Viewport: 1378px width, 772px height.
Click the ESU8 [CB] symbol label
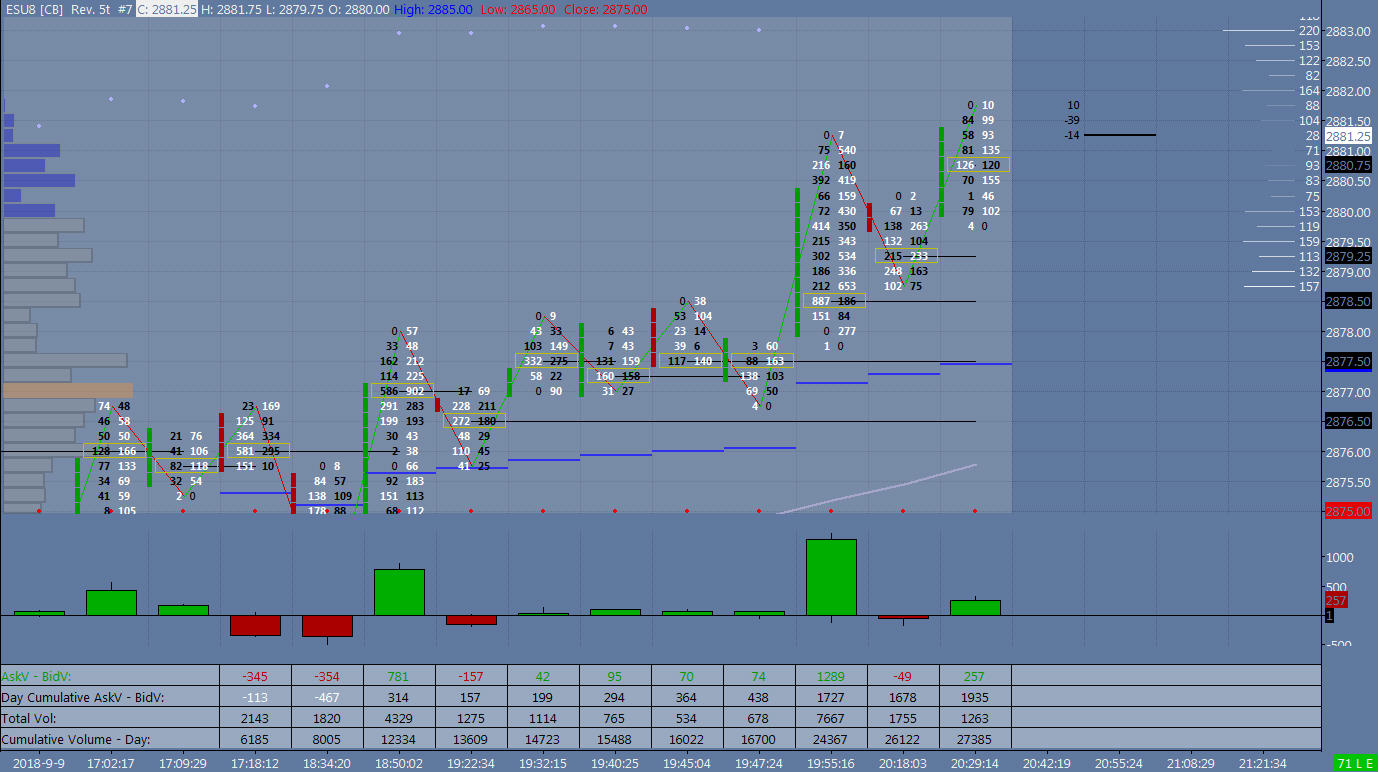tap(33, 9)
